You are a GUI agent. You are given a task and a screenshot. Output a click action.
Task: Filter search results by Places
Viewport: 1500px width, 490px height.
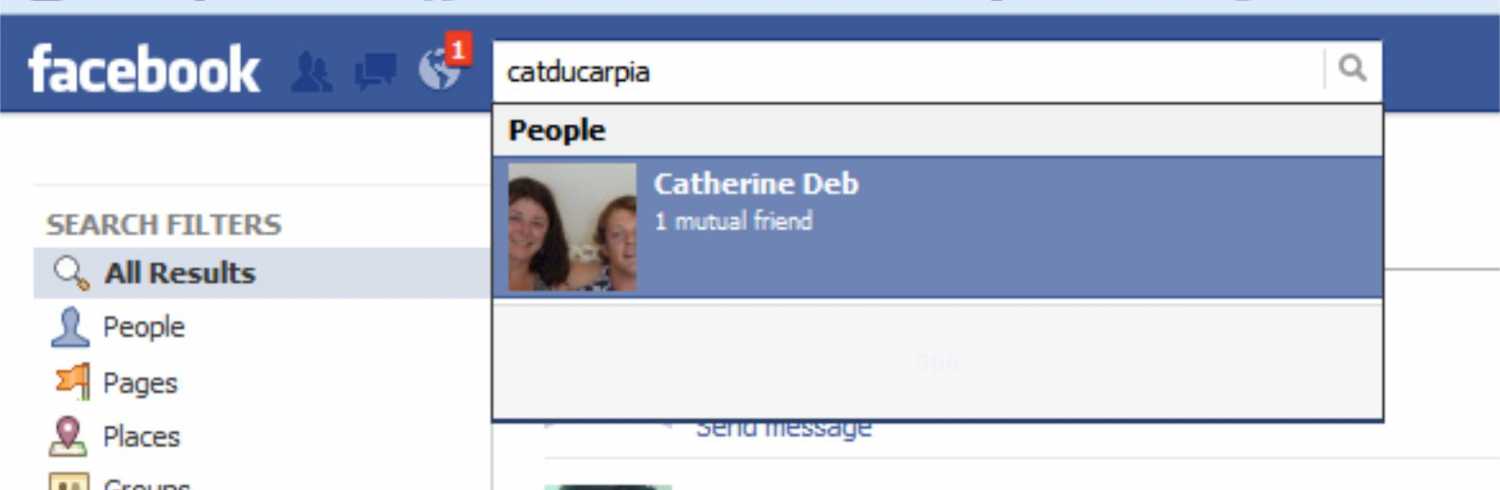[140, 437]
